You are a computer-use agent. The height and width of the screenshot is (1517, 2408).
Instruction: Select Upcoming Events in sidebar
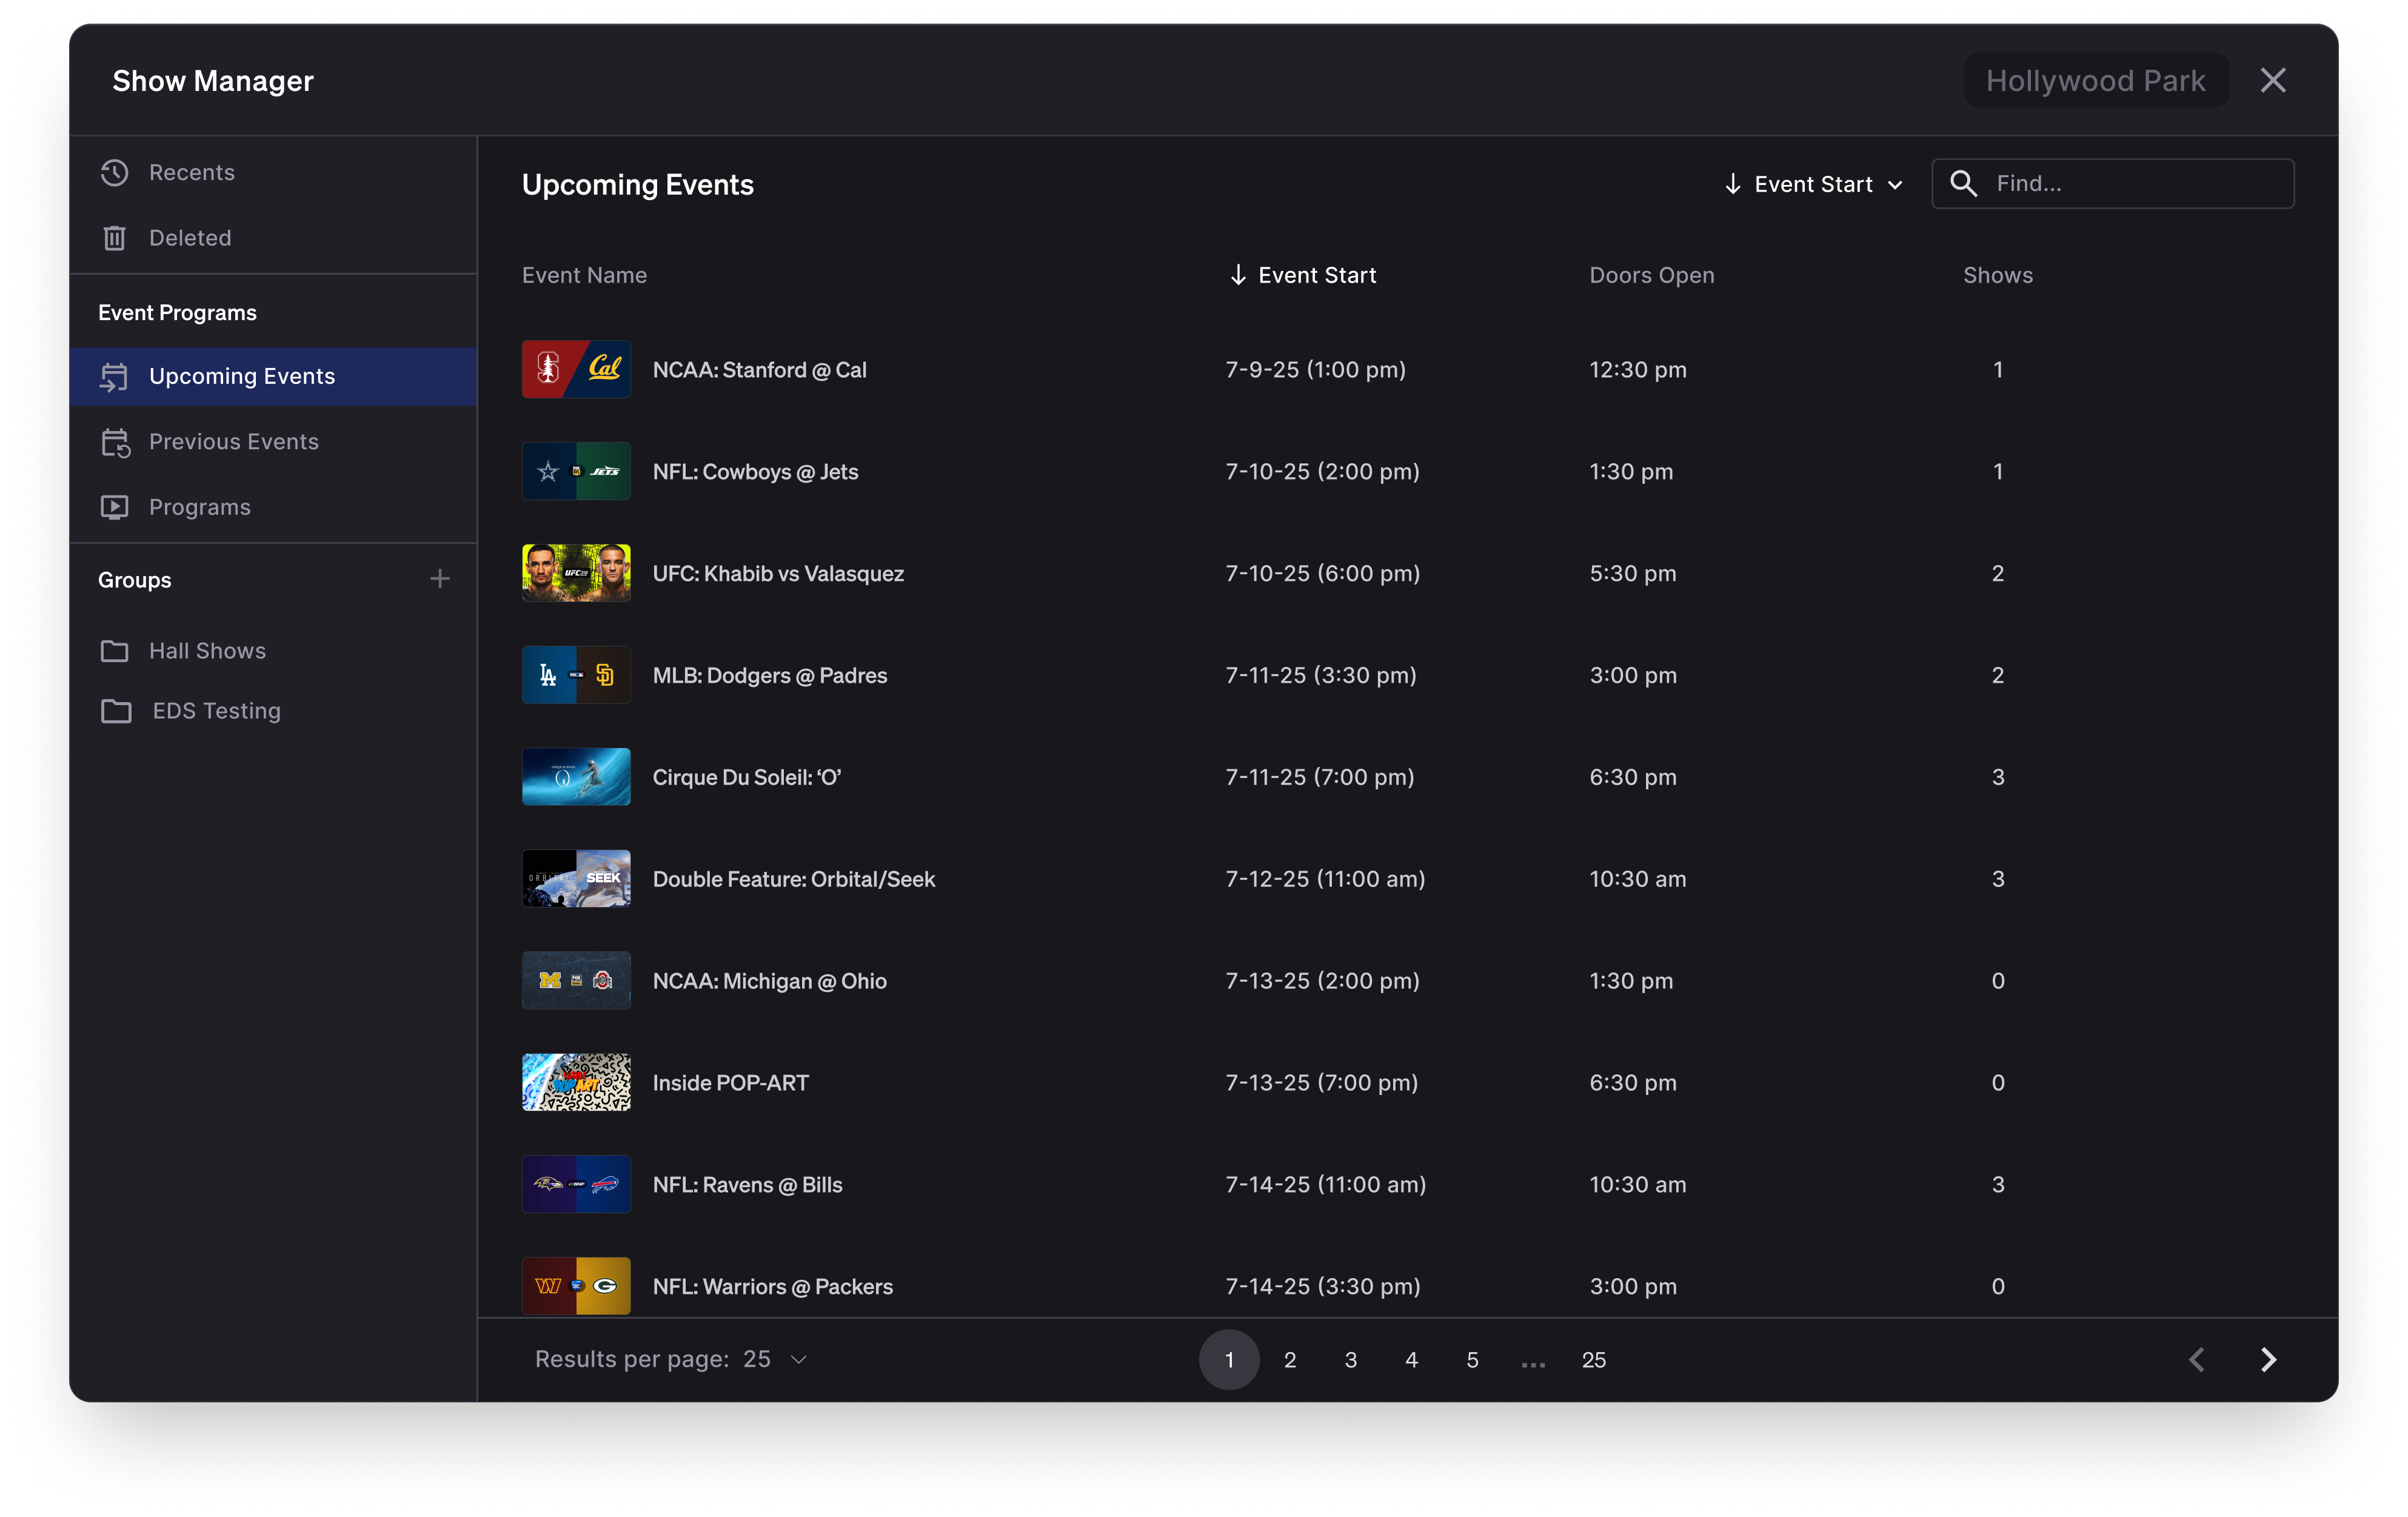[x=242, y=376]
